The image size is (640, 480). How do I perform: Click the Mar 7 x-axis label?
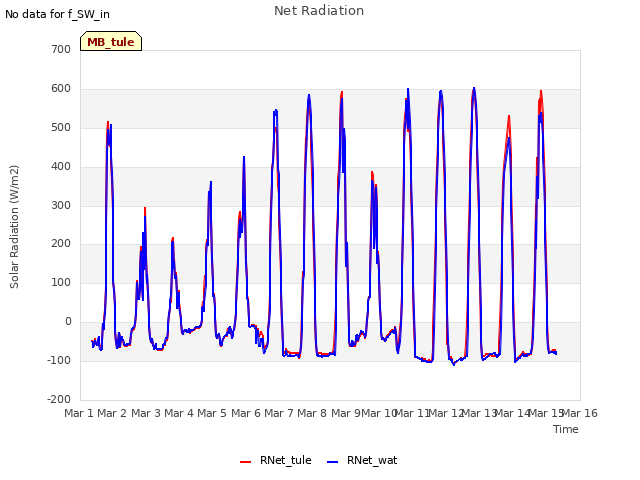point(279,413)
